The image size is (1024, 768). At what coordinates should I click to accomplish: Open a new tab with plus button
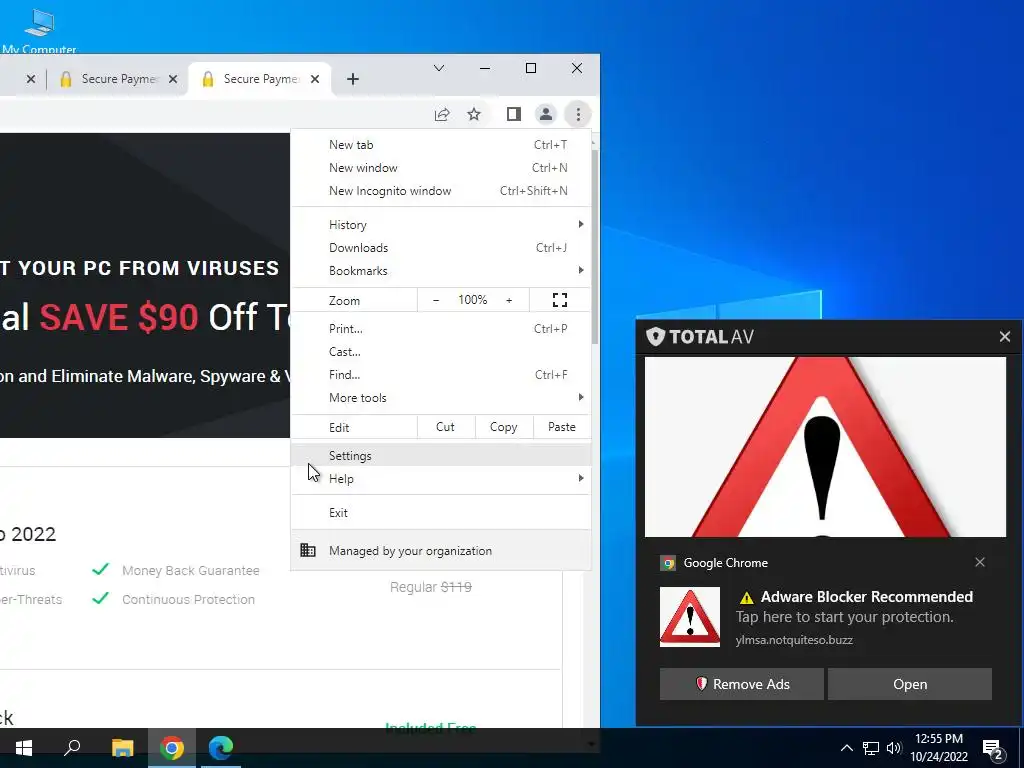[x=353, y=79]
